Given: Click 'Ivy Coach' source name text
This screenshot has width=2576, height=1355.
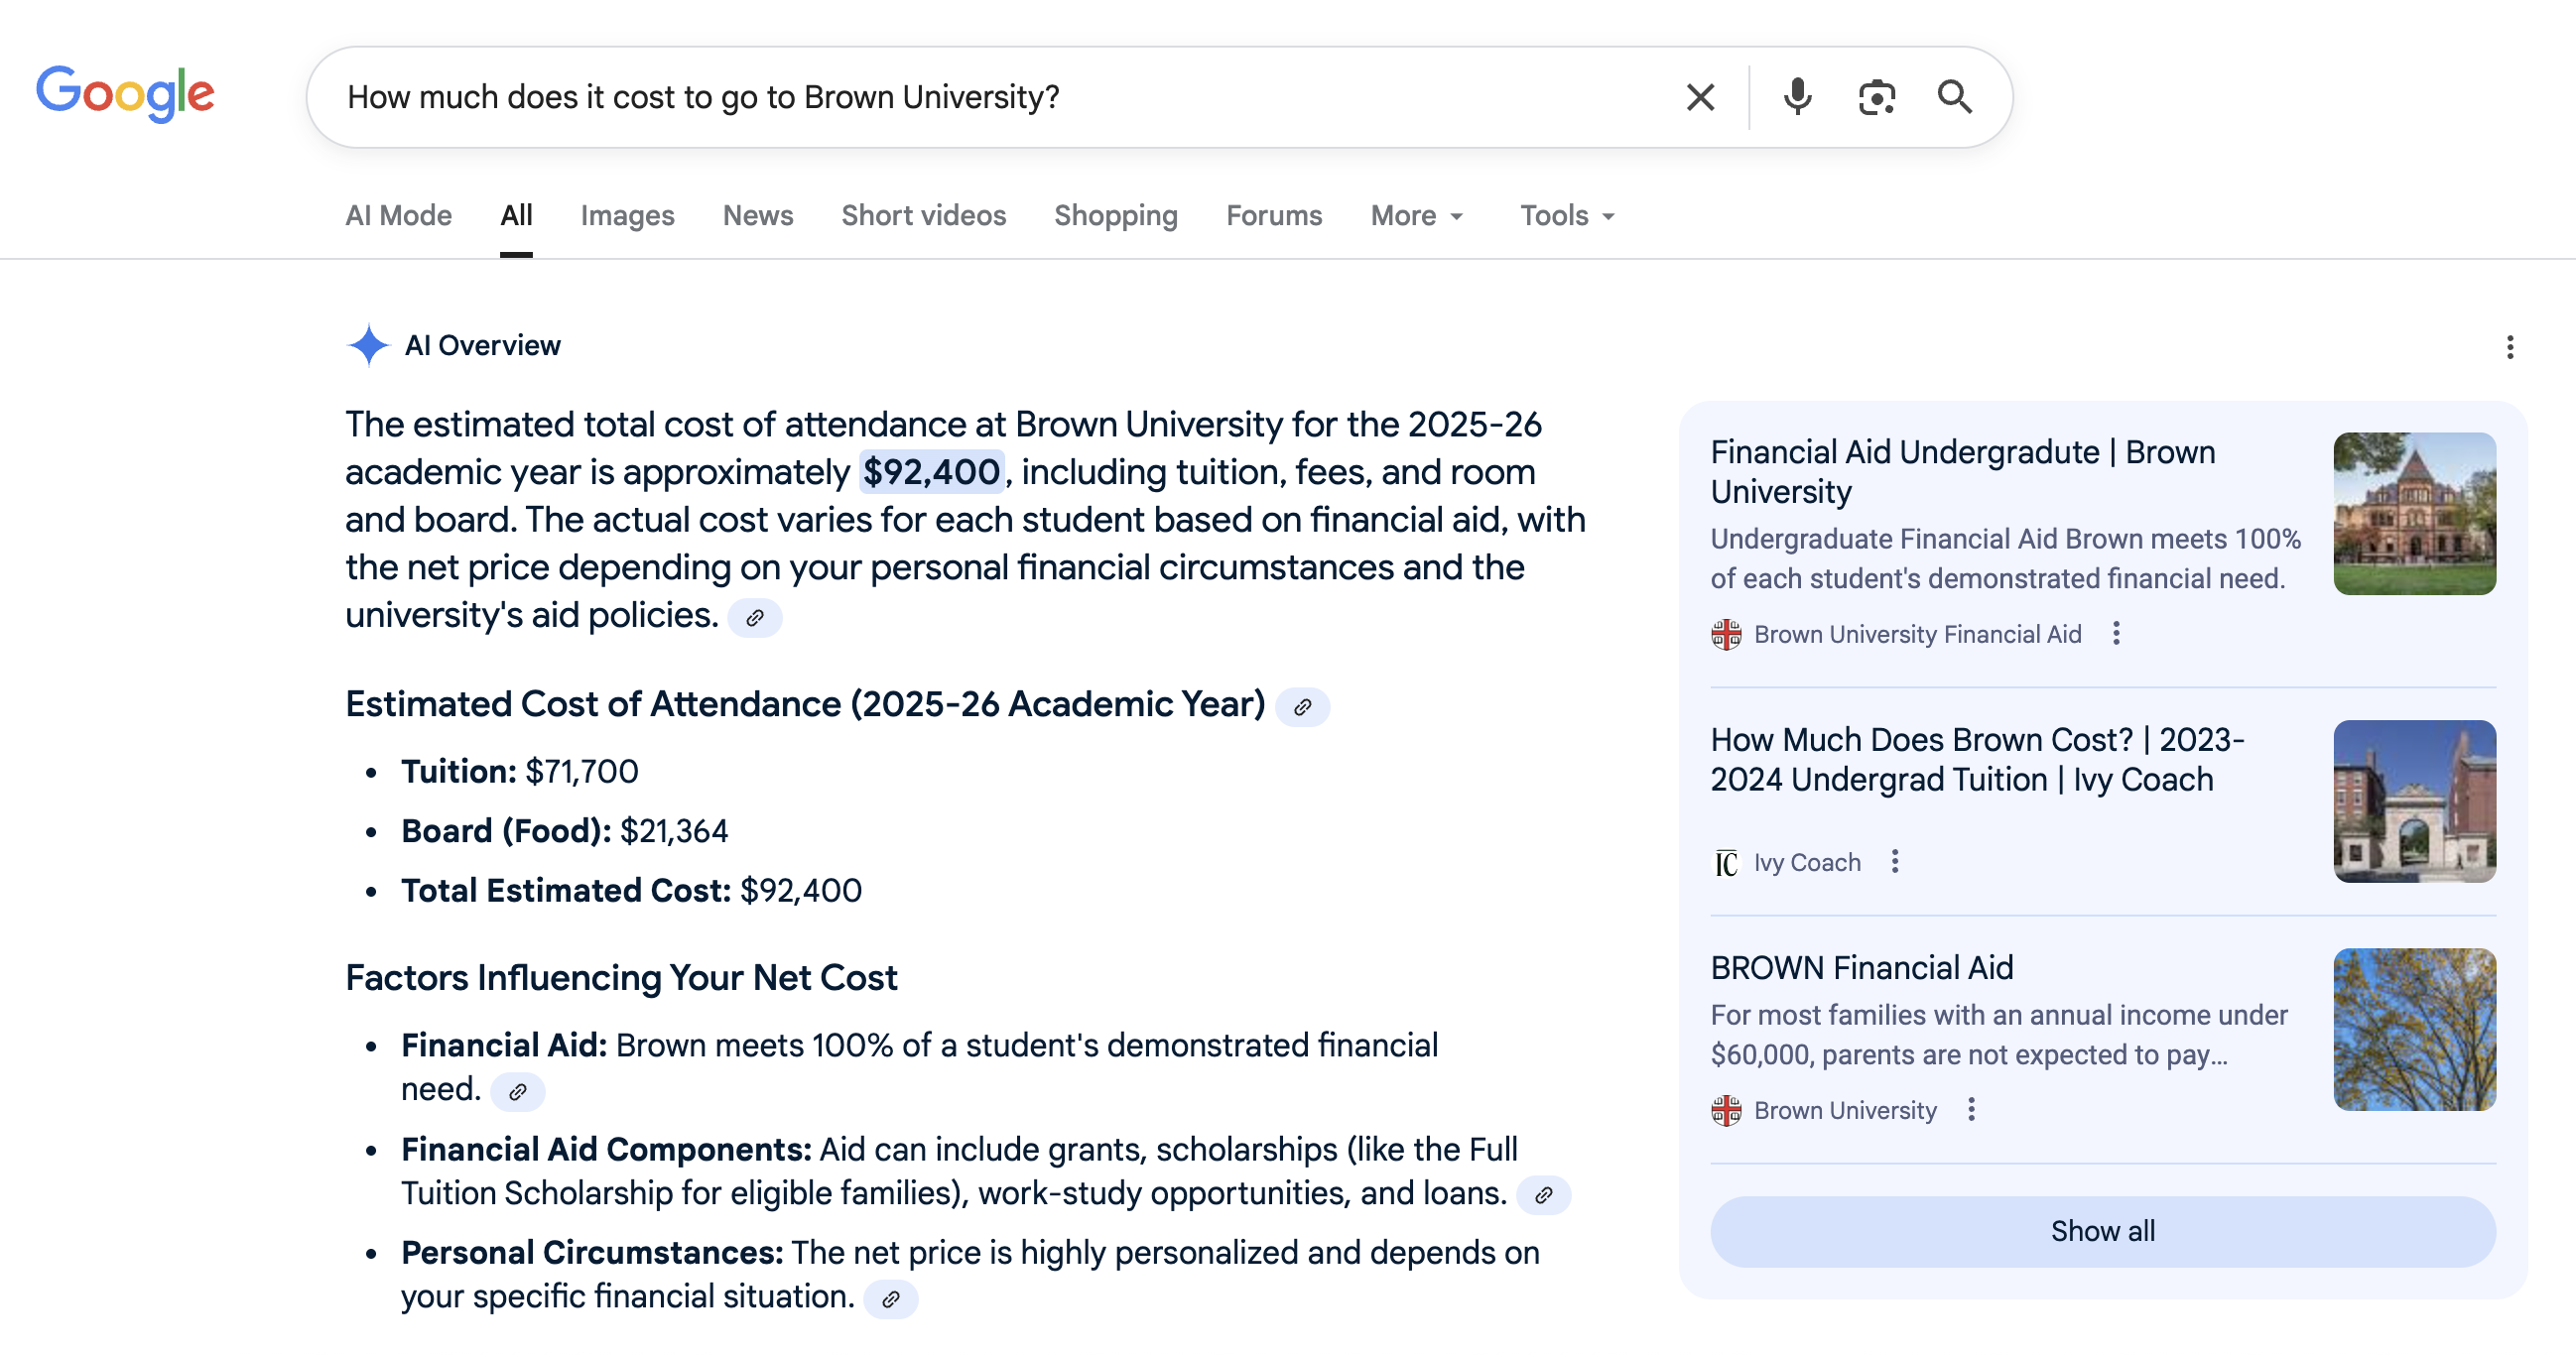Looking at the screenshot, I should pos(1807,862).
